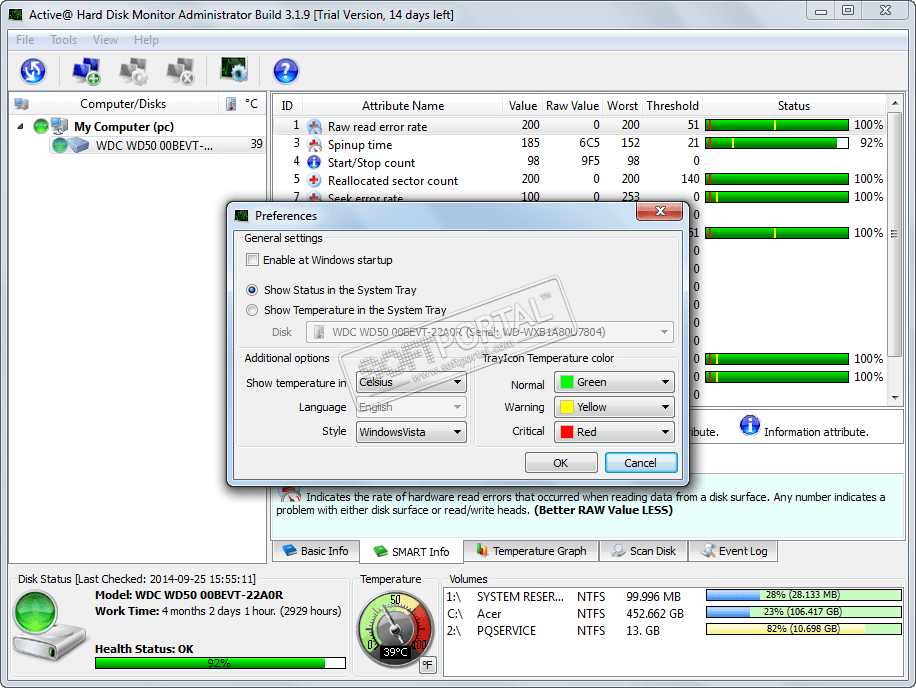Open the Normal color Green dropdown

coord(614,383)
